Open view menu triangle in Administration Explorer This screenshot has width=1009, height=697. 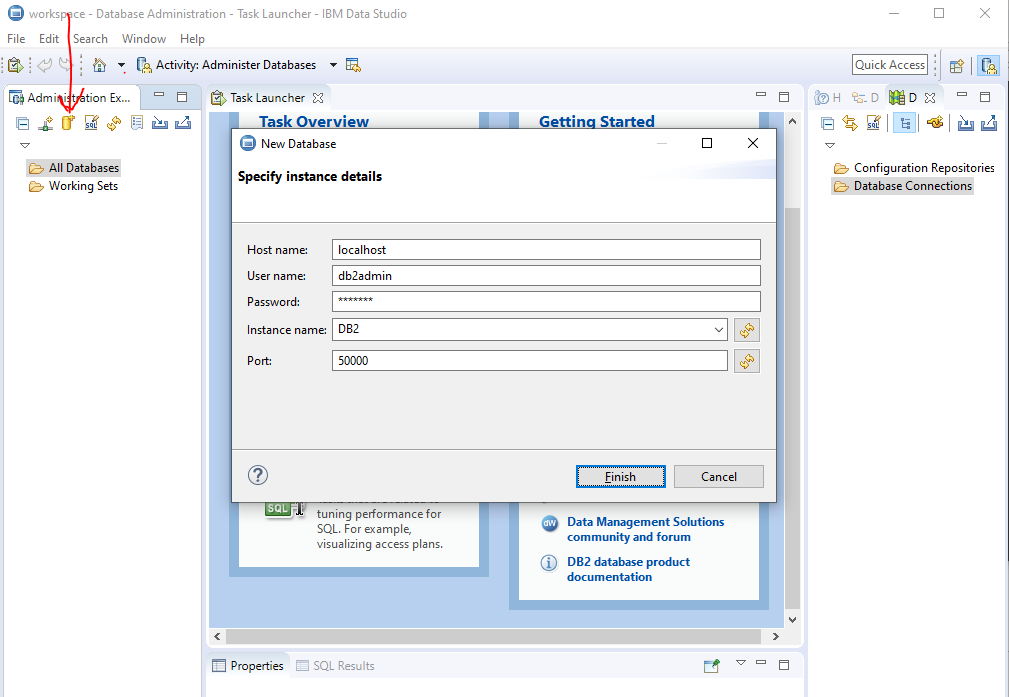25,145
